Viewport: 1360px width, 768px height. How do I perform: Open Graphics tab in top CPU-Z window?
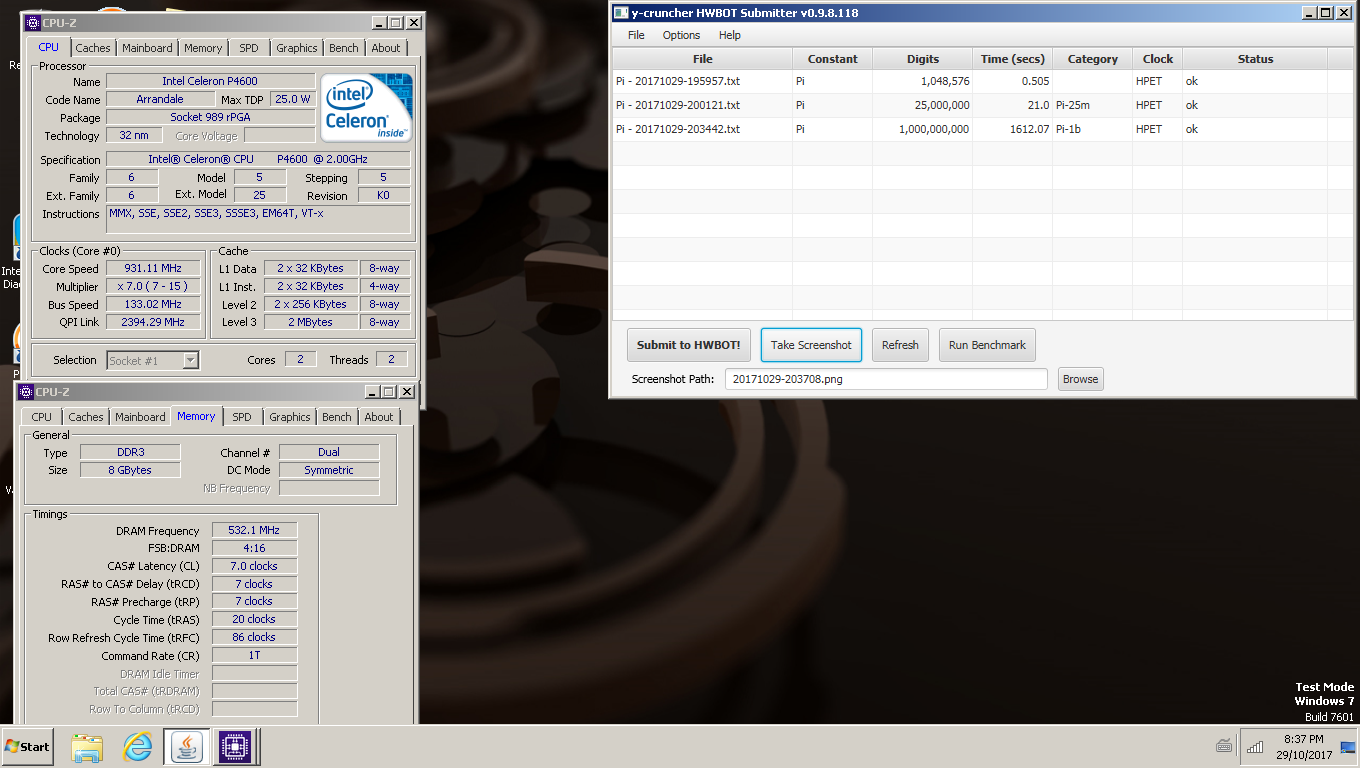(x=297, y=48)
